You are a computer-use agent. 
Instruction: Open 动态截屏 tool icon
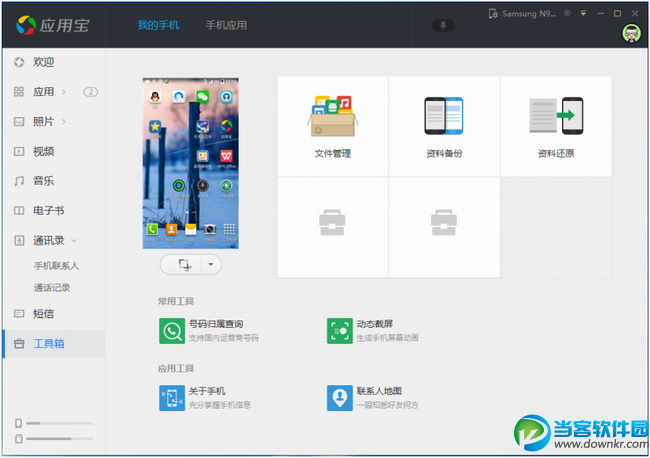(340, 331)
